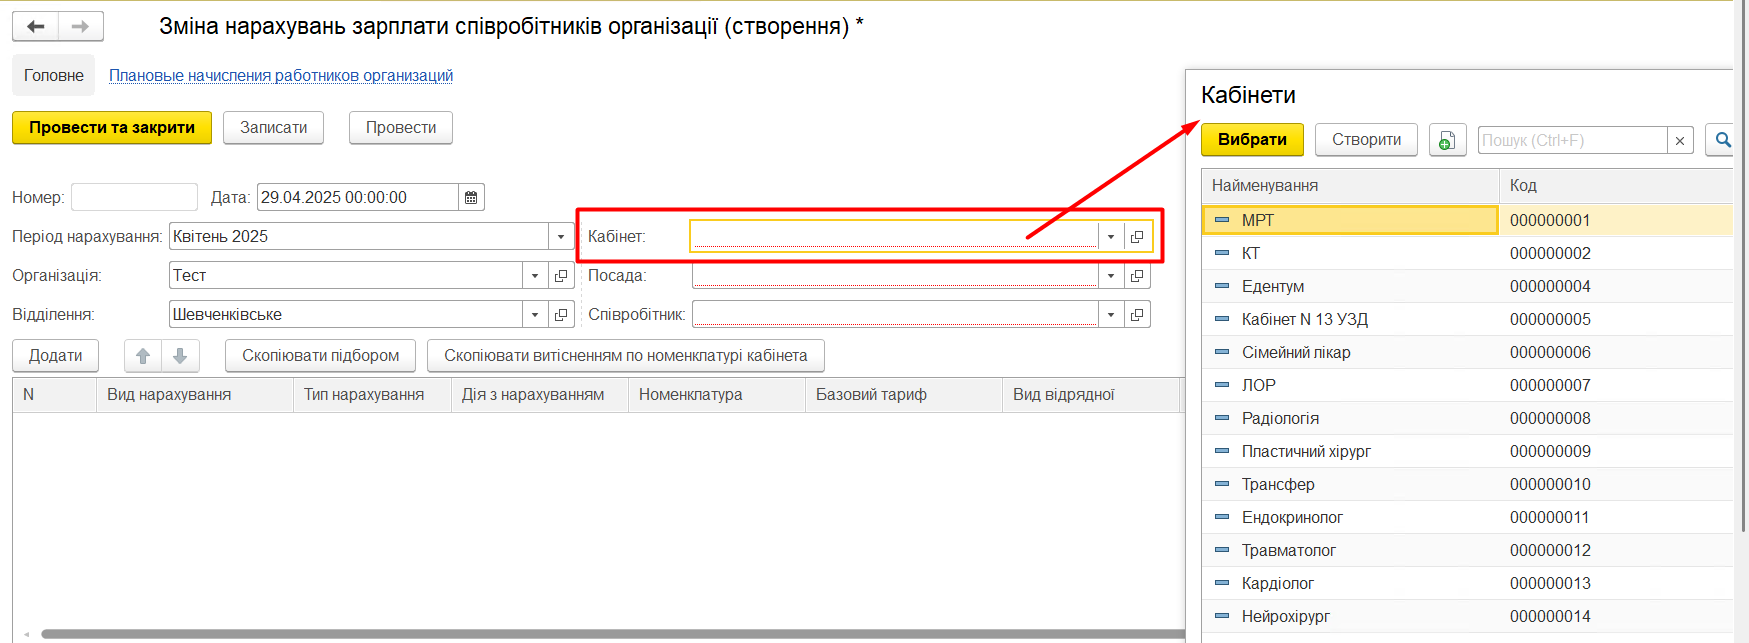
Task: Click the Вибрати button
Action: [1252, 140]
